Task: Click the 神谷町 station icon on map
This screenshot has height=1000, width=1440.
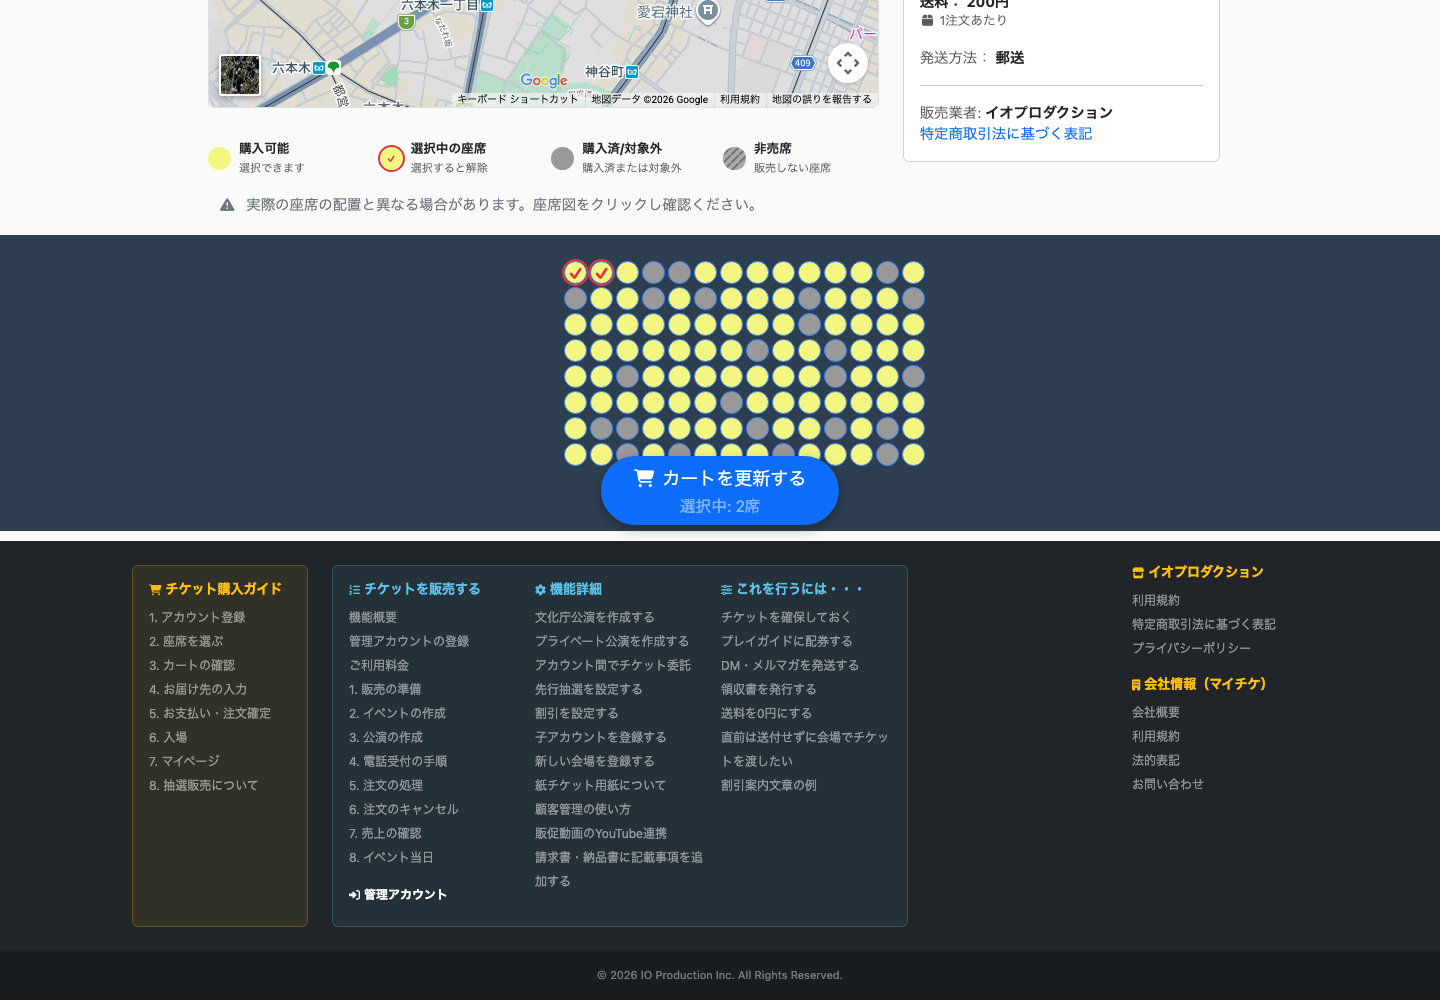Action: pos(632,72)
